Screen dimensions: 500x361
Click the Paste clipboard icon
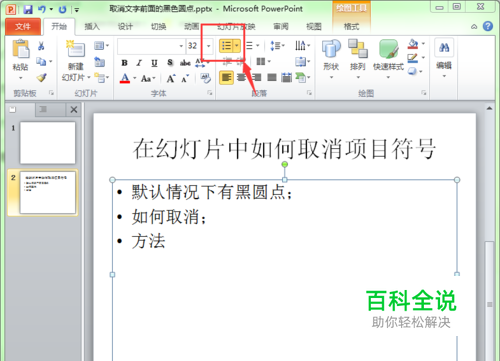[x=21, y=49]
